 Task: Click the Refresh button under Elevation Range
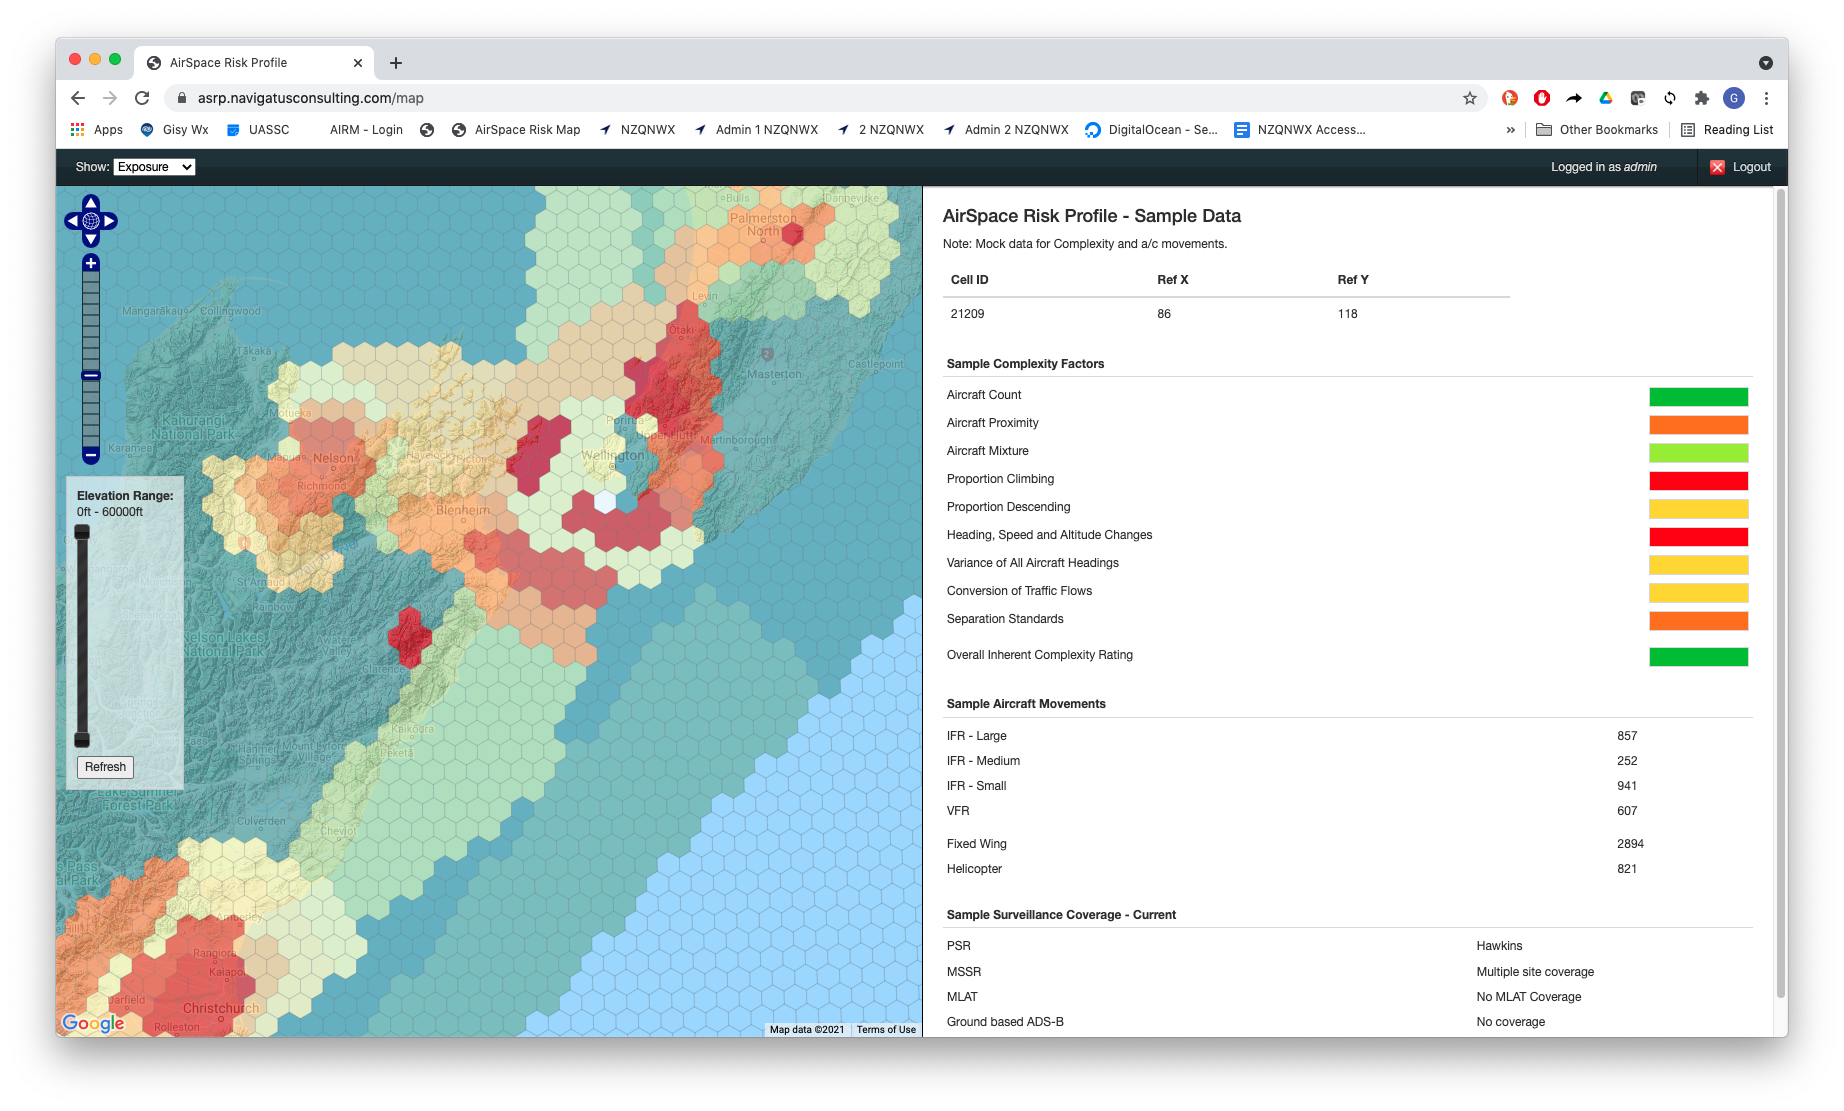[x=105, y=767]
